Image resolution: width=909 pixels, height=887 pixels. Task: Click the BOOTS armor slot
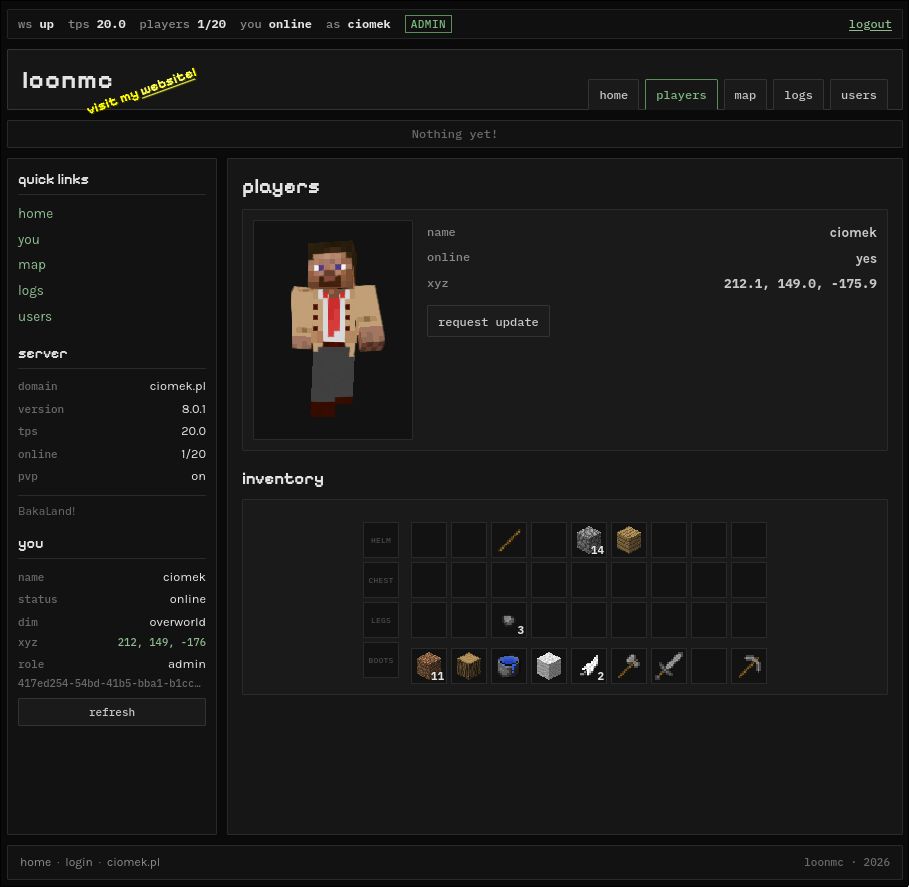[381, 660]
